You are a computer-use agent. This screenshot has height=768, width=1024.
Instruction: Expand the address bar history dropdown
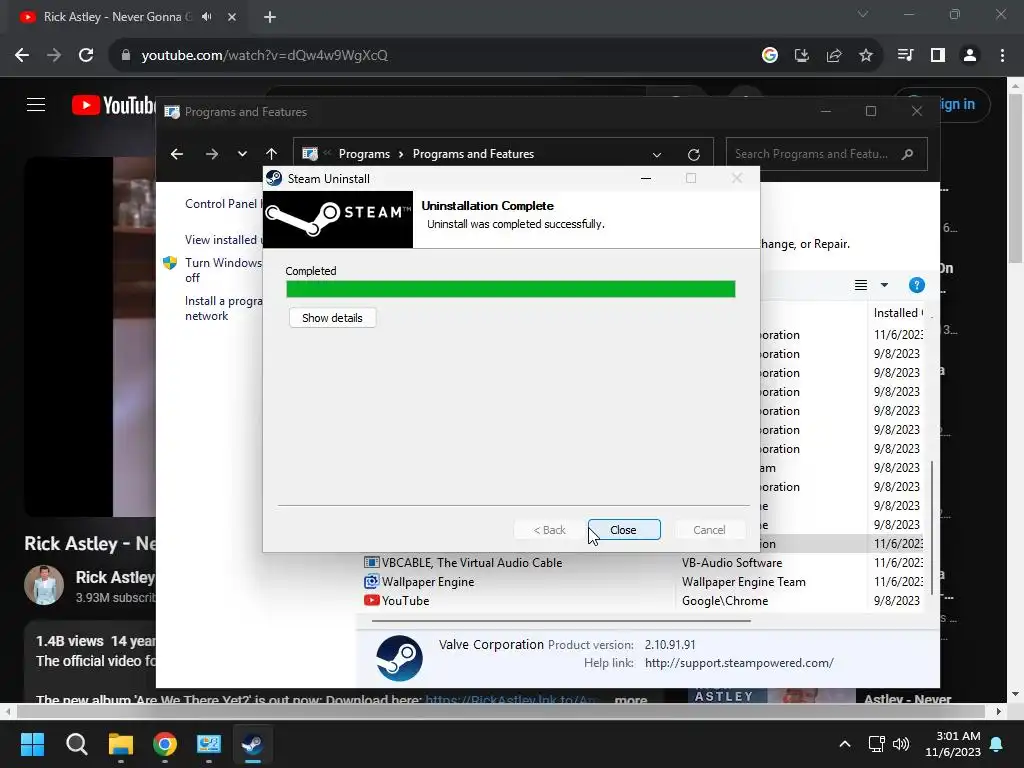click(657, 155)
